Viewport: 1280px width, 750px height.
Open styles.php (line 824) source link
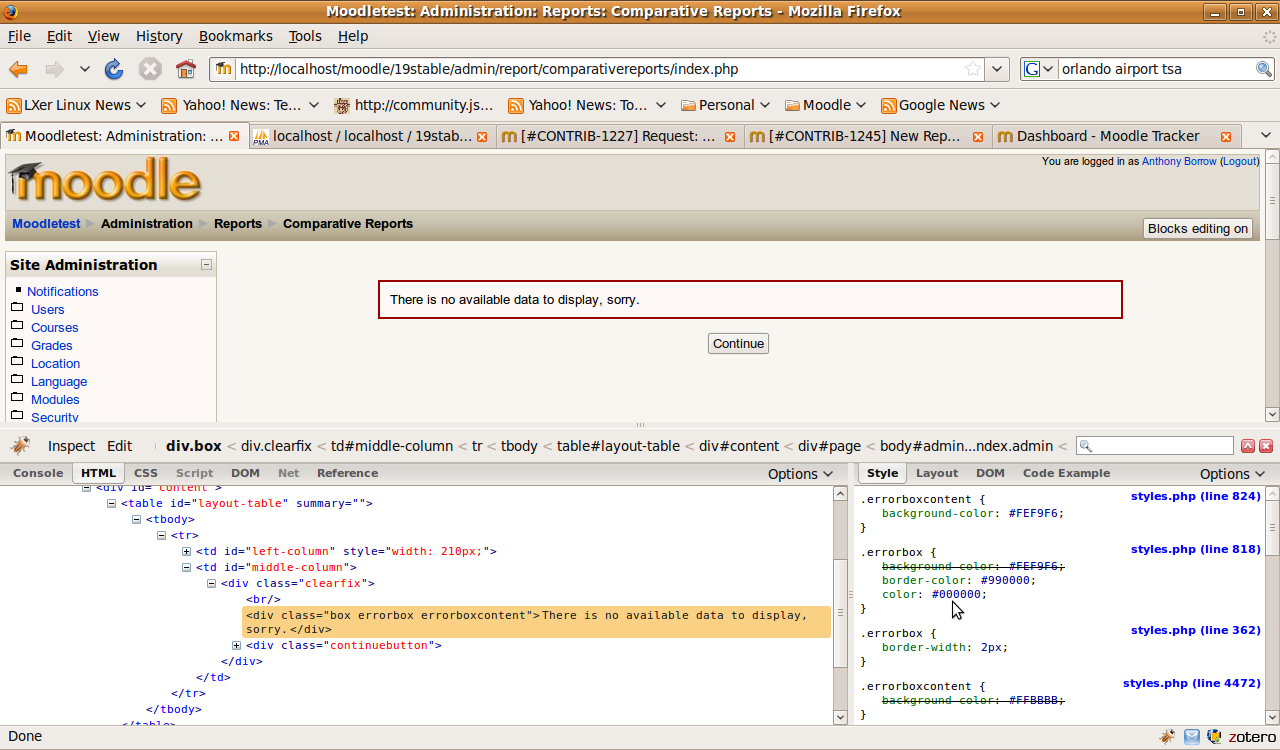(x=1196, y=496)
